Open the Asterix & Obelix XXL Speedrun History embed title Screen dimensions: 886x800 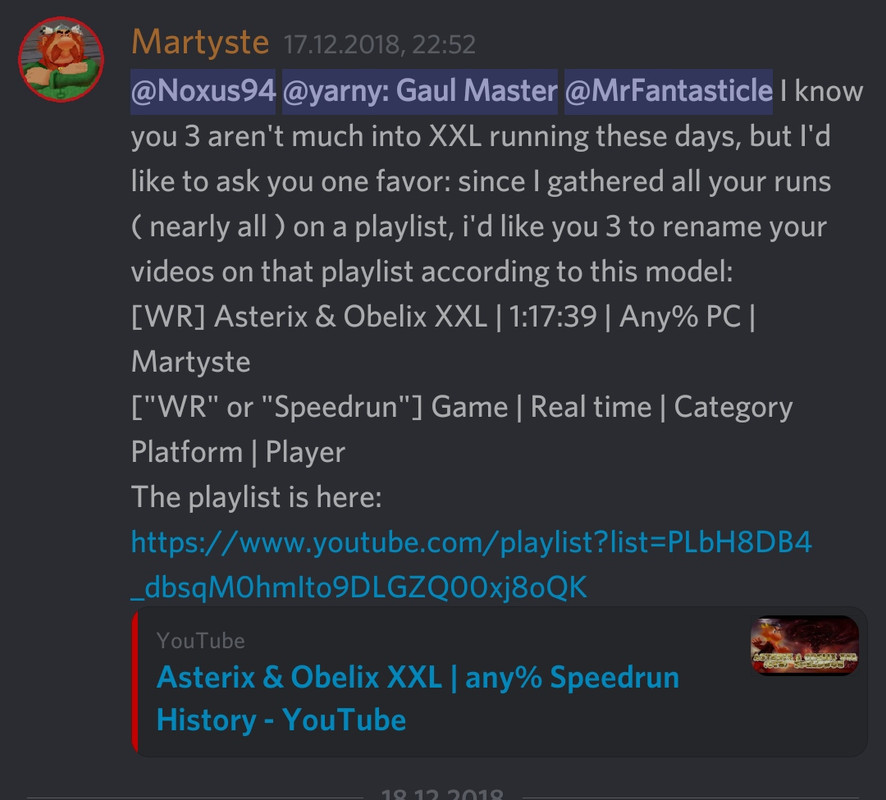(418, 698)
